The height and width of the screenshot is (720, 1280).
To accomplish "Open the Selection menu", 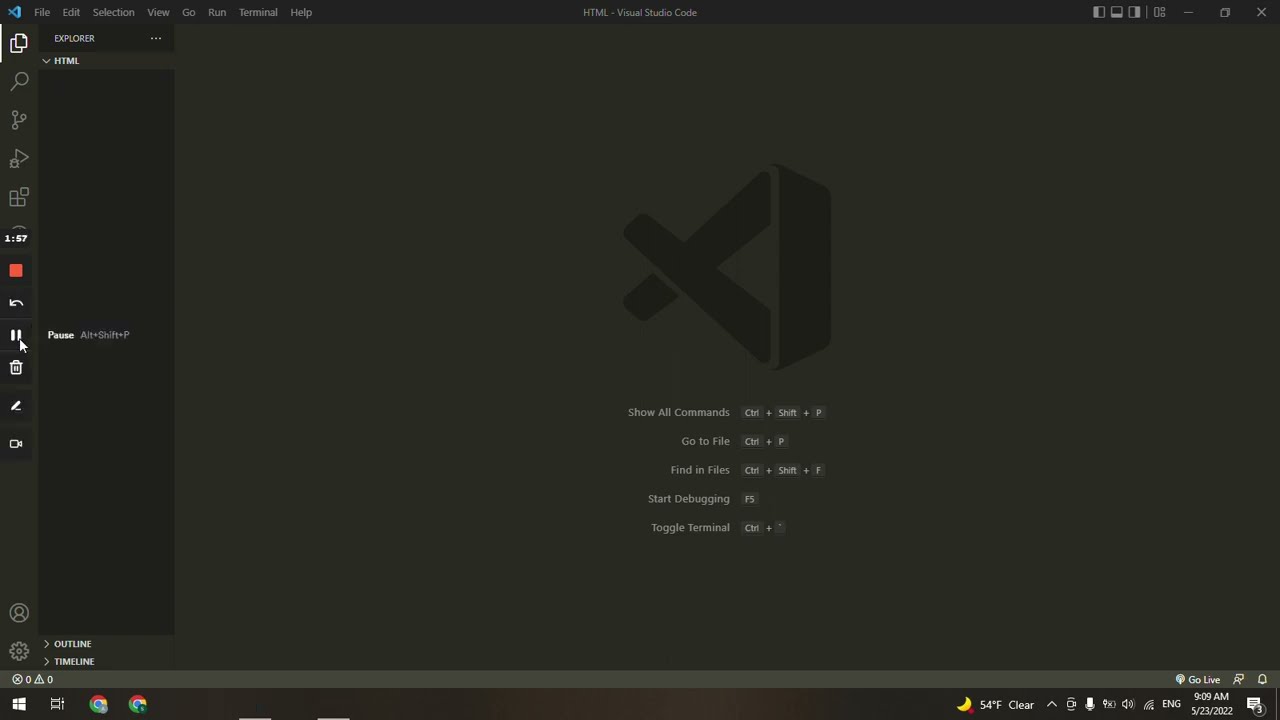I will click(113, 12).
